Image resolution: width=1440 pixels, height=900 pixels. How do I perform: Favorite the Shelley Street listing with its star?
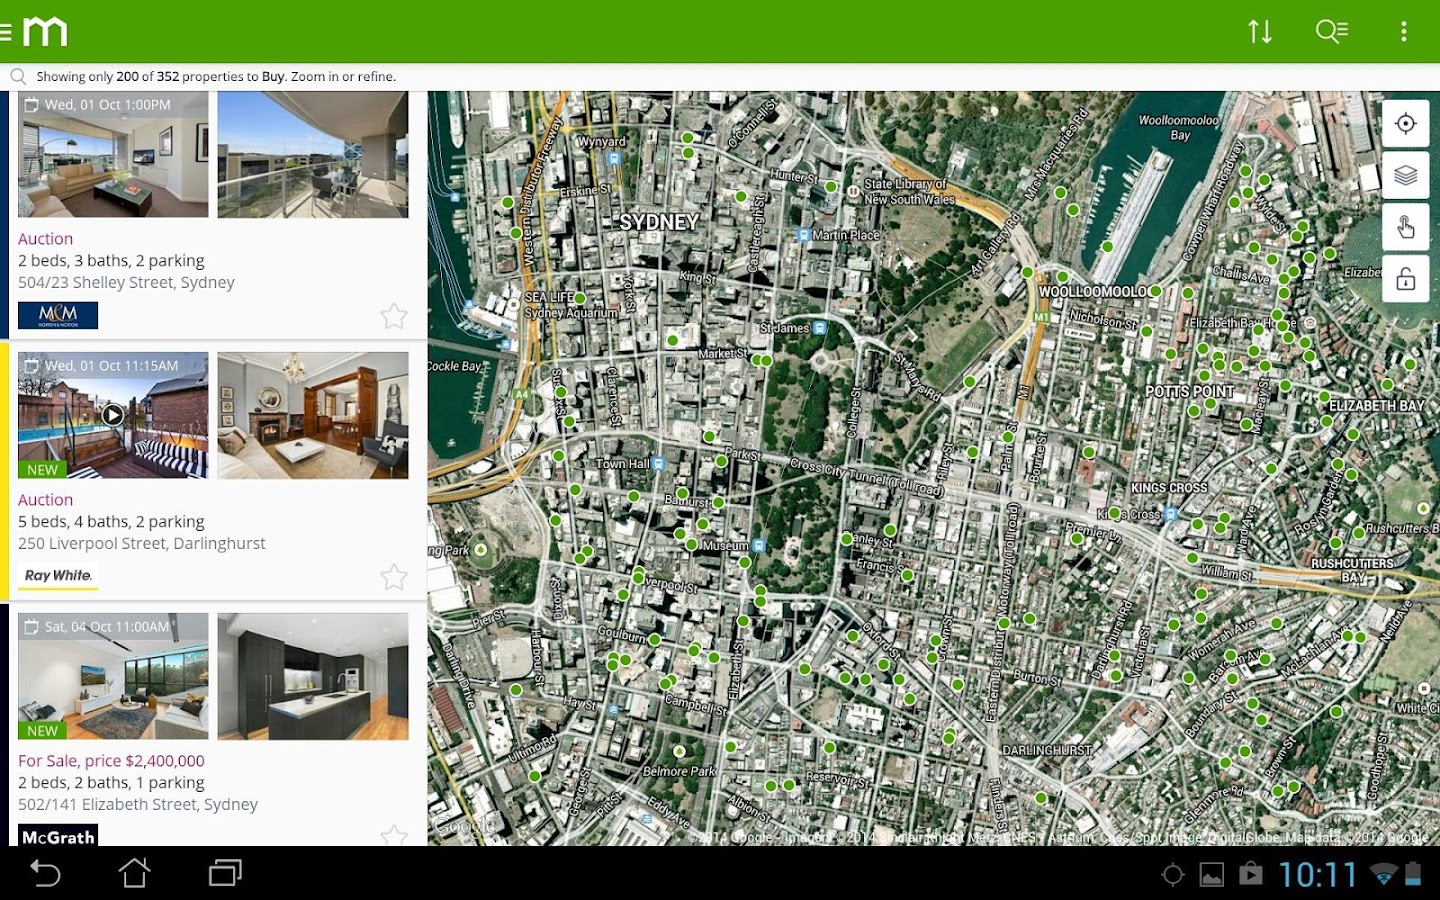click(394, 316)
